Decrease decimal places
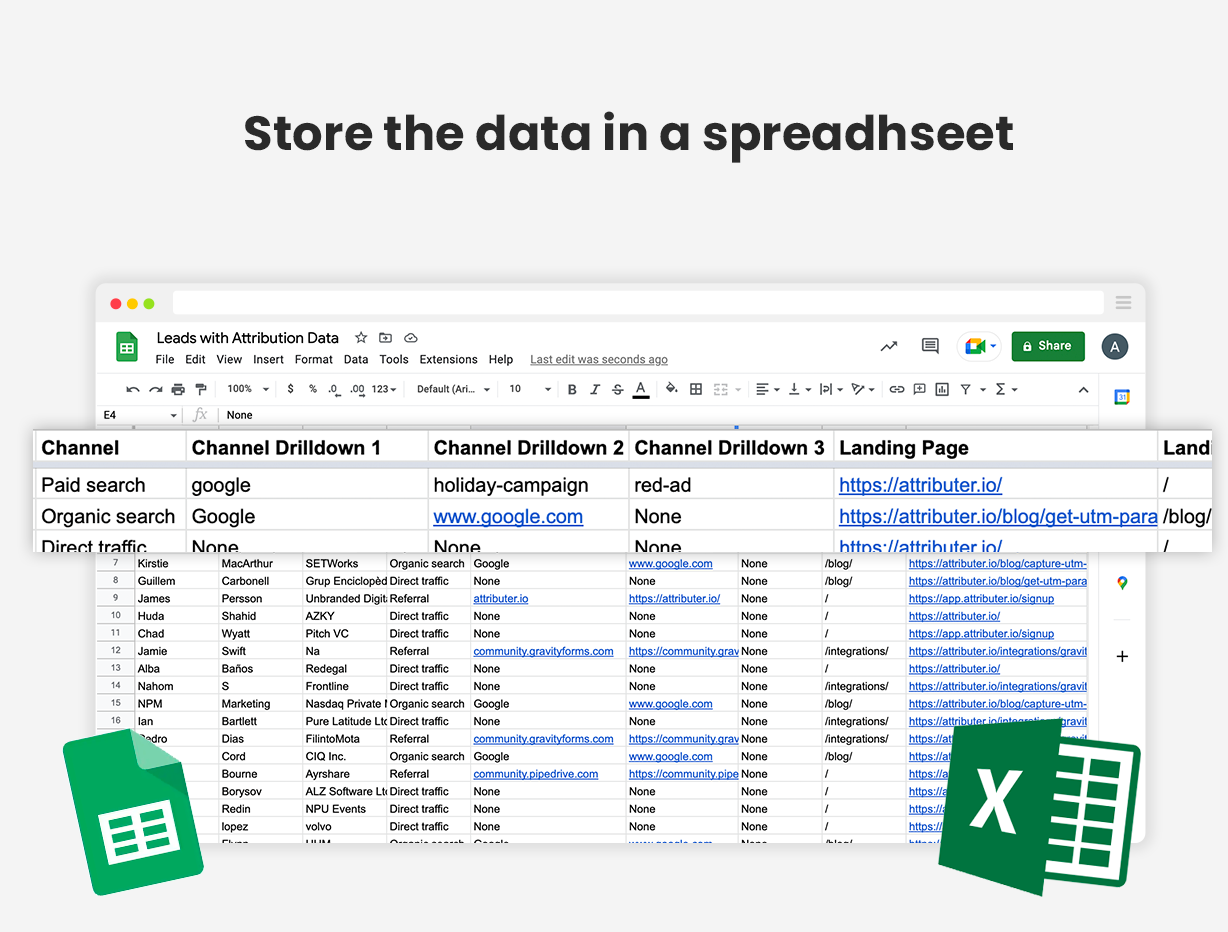The width and height of the screenshot is (1228, 932). (x=335, y=389)
